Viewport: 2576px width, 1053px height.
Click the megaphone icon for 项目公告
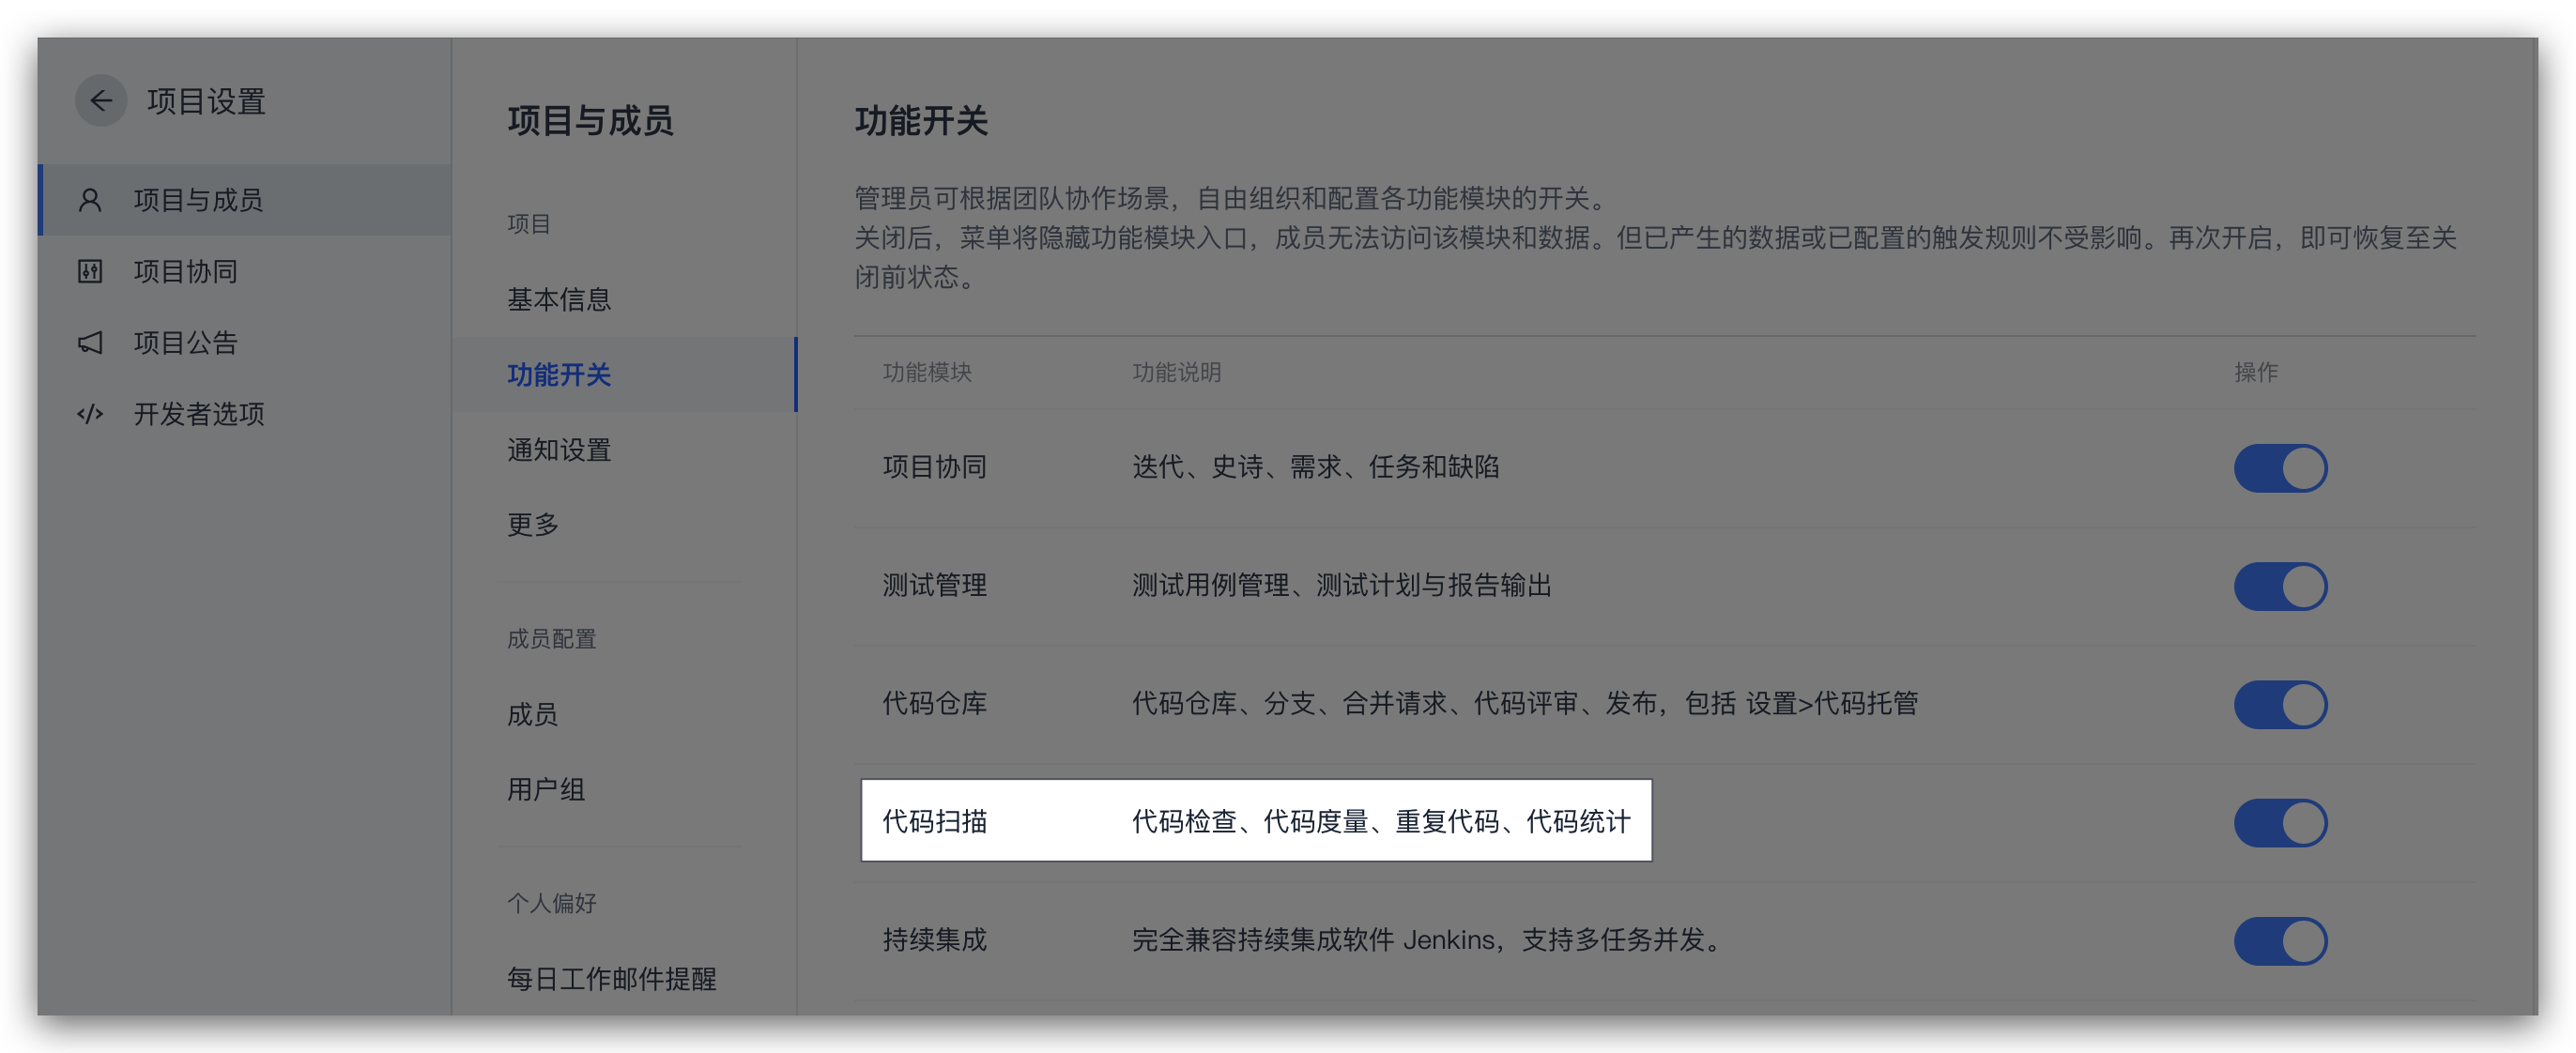[90, 343]
